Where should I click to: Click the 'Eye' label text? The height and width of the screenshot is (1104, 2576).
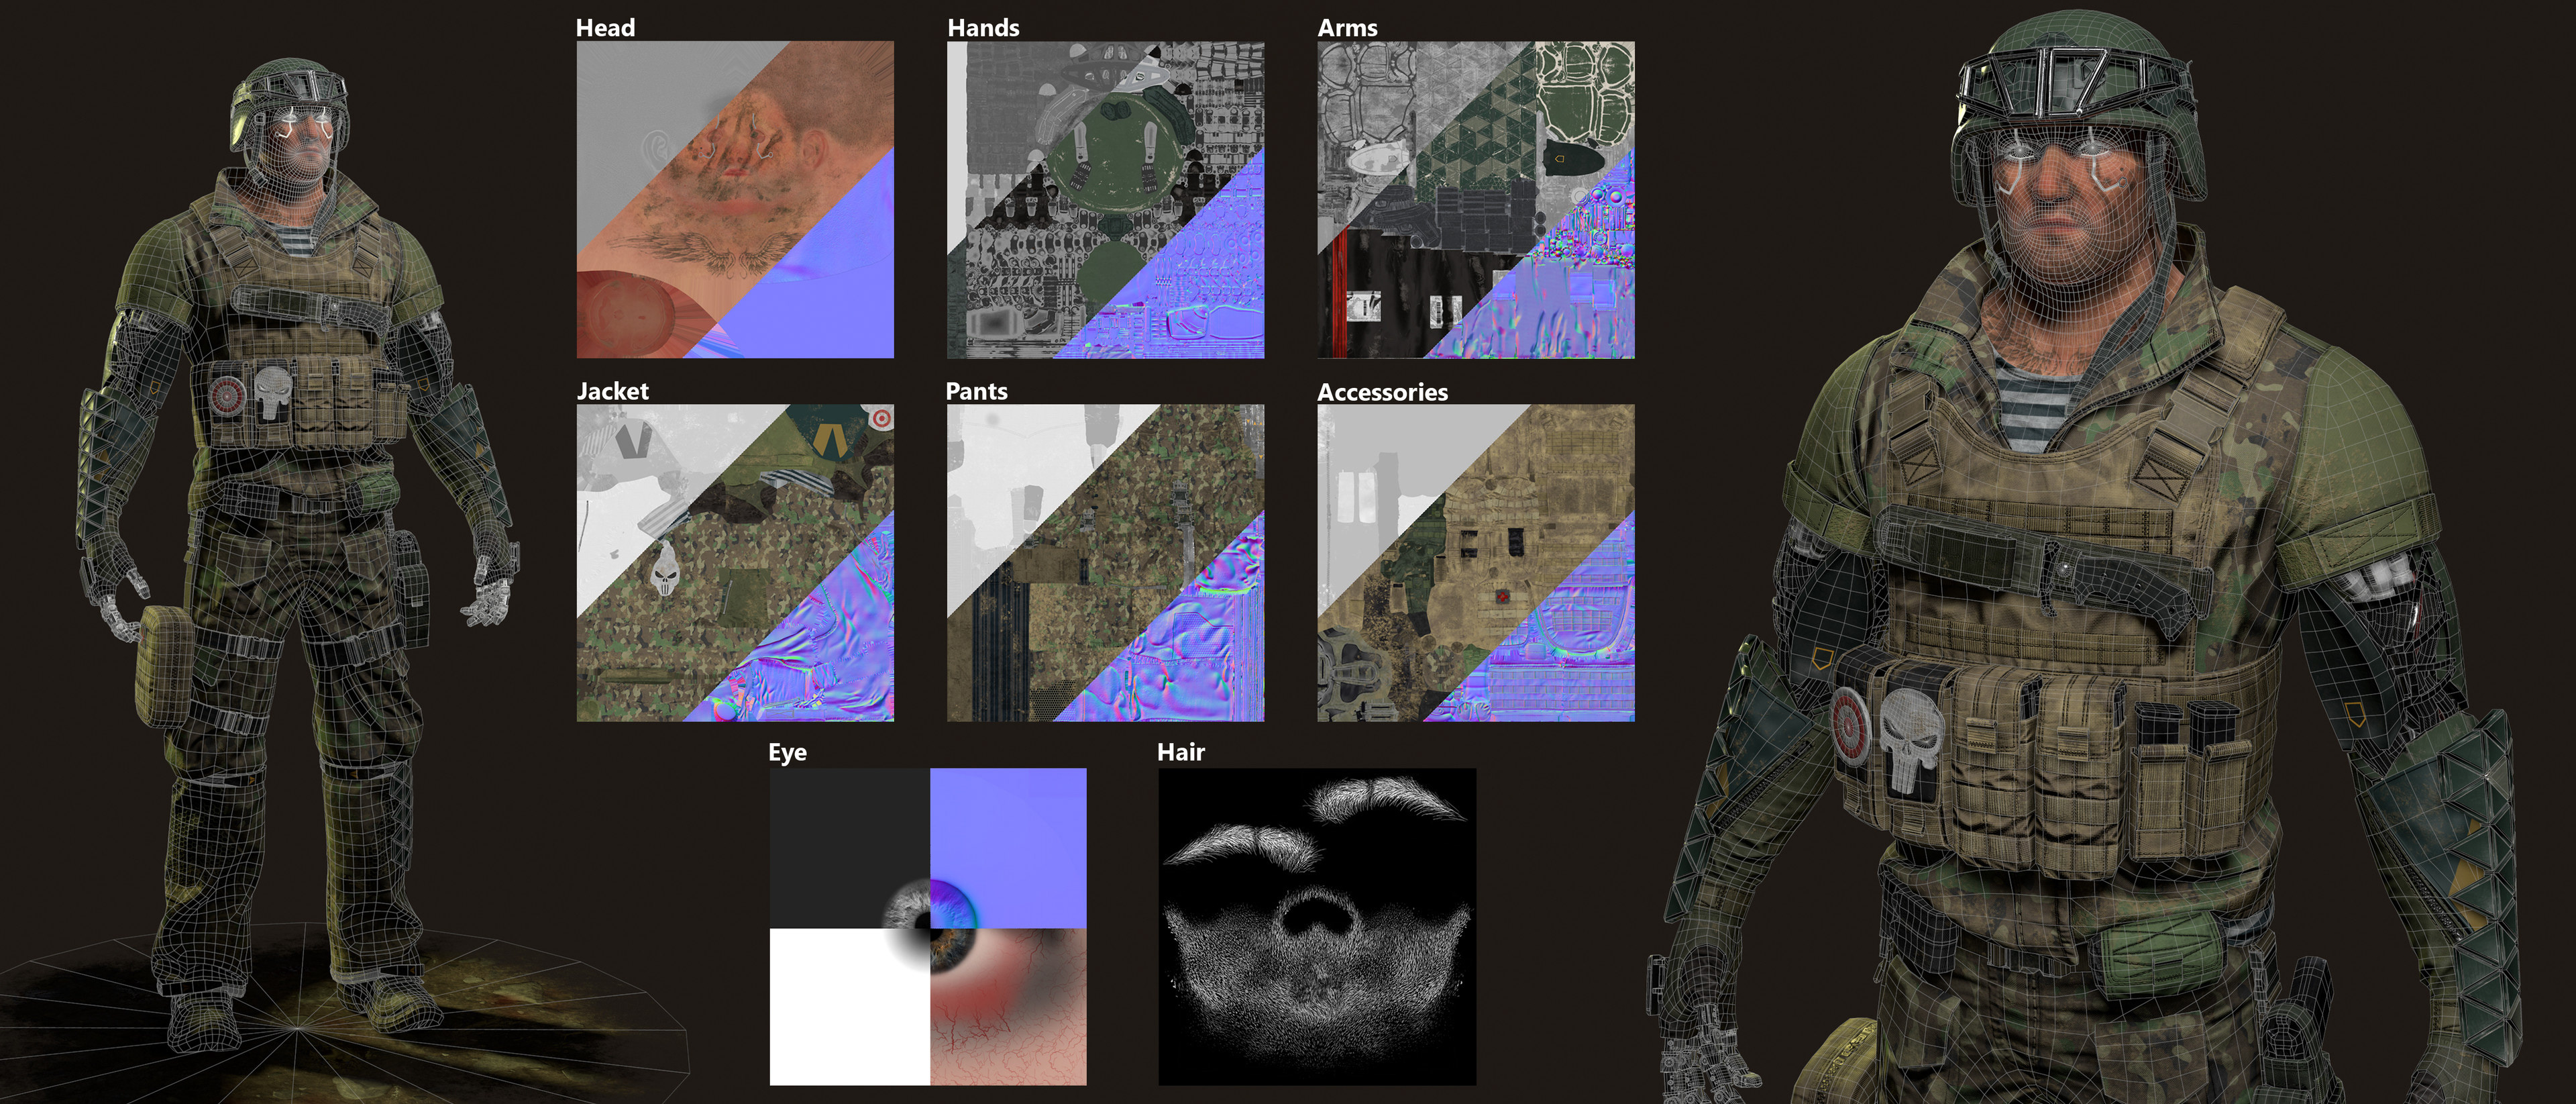pos(787,753)
